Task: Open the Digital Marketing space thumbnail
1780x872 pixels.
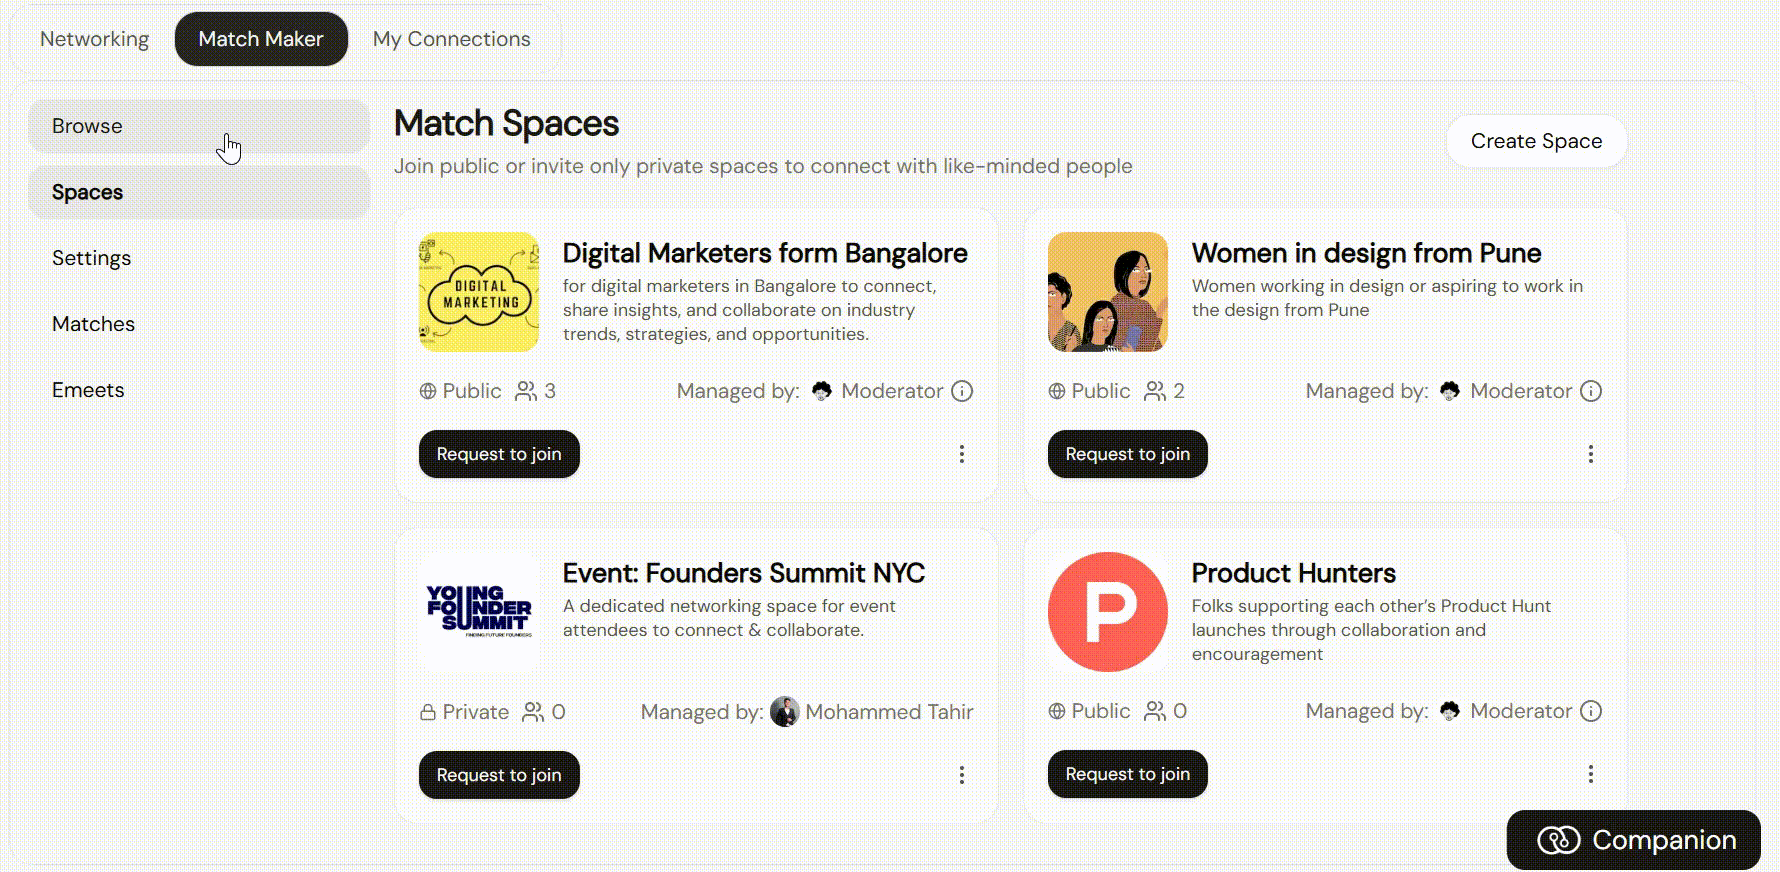Action: pyautogui.click(x=479, y=292)
